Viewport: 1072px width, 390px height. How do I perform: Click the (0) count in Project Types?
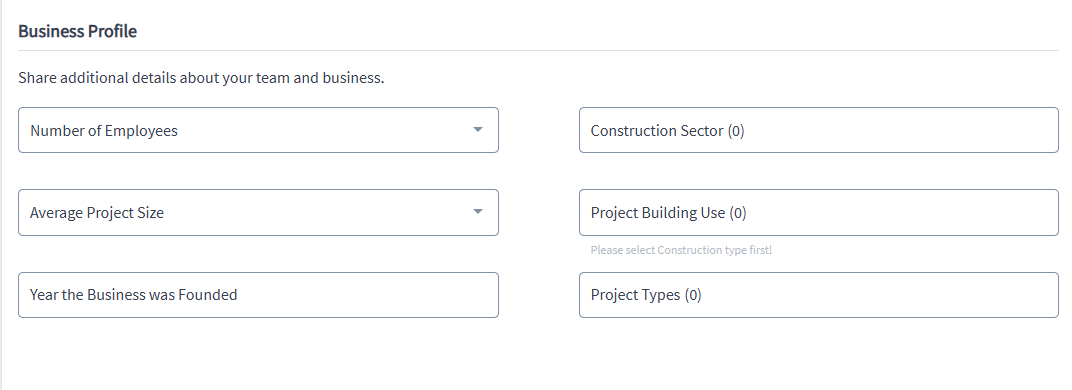[693, 295]
